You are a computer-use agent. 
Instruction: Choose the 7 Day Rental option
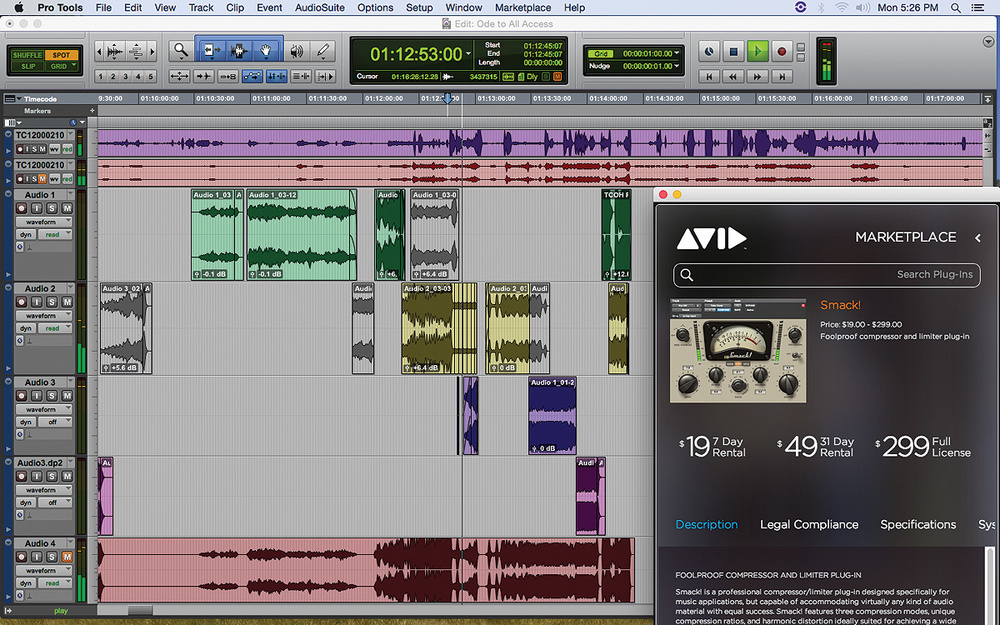(x=712, y=447)
